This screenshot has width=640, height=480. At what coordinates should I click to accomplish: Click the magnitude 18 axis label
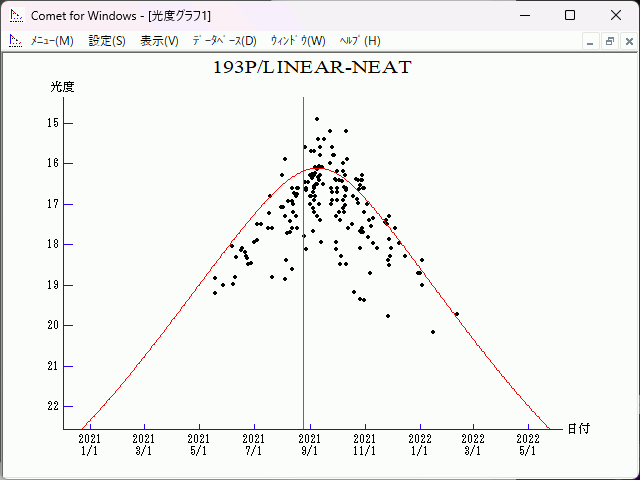[x=53, y=244]
